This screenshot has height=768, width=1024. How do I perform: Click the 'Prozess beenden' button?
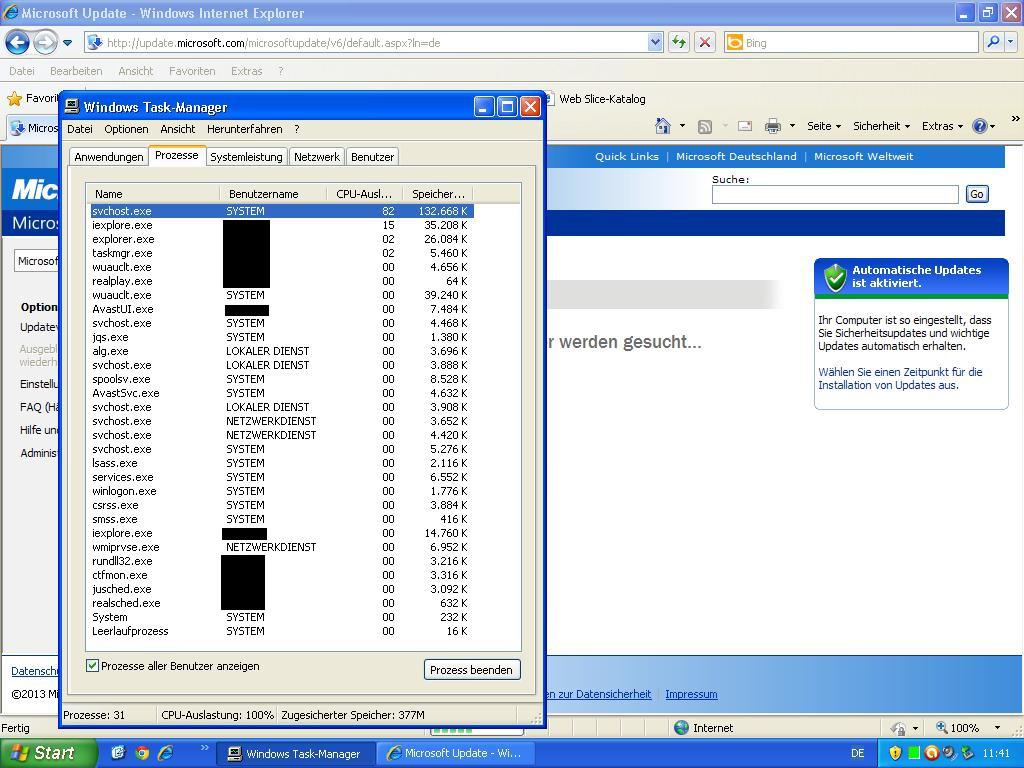click(472, 670)
